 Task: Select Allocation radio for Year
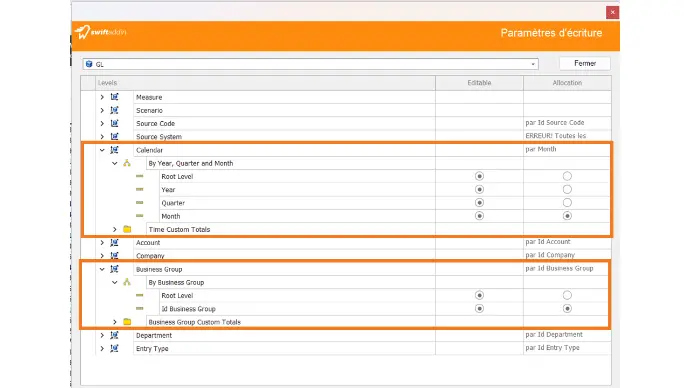tap(567, 189)
